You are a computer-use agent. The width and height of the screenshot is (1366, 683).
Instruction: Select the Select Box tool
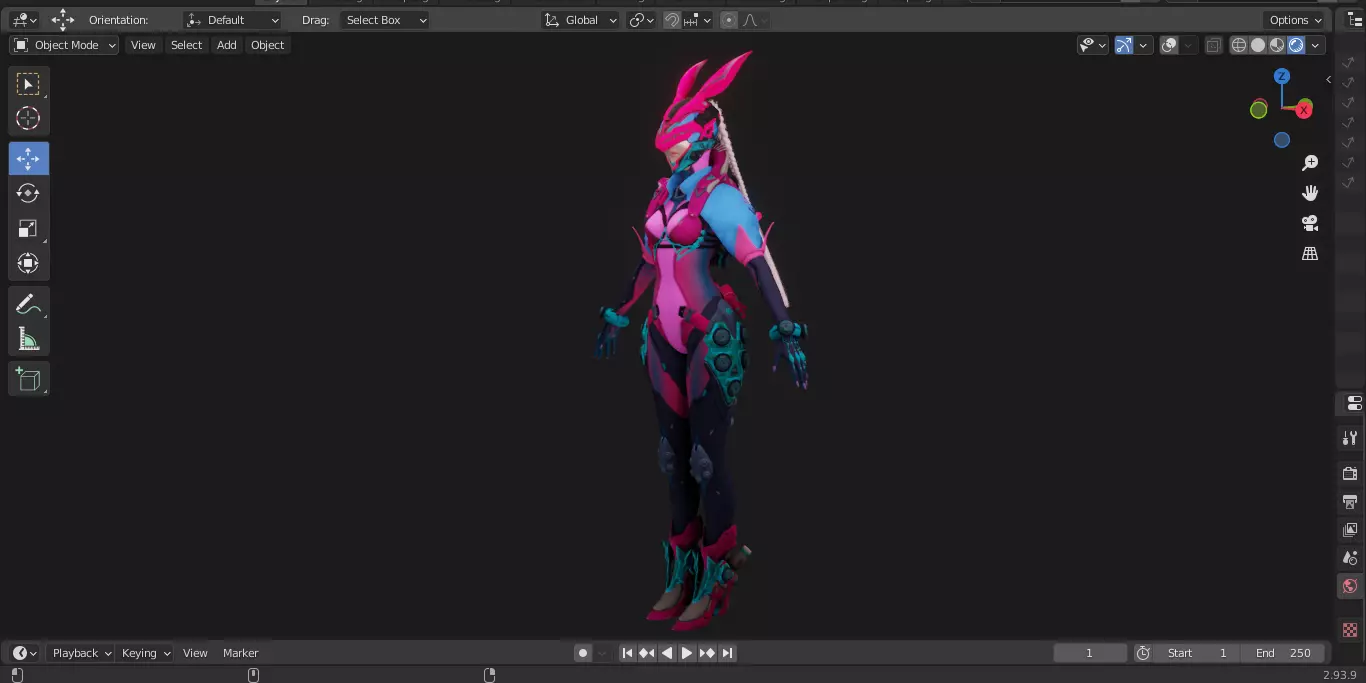tap(28, 84)
